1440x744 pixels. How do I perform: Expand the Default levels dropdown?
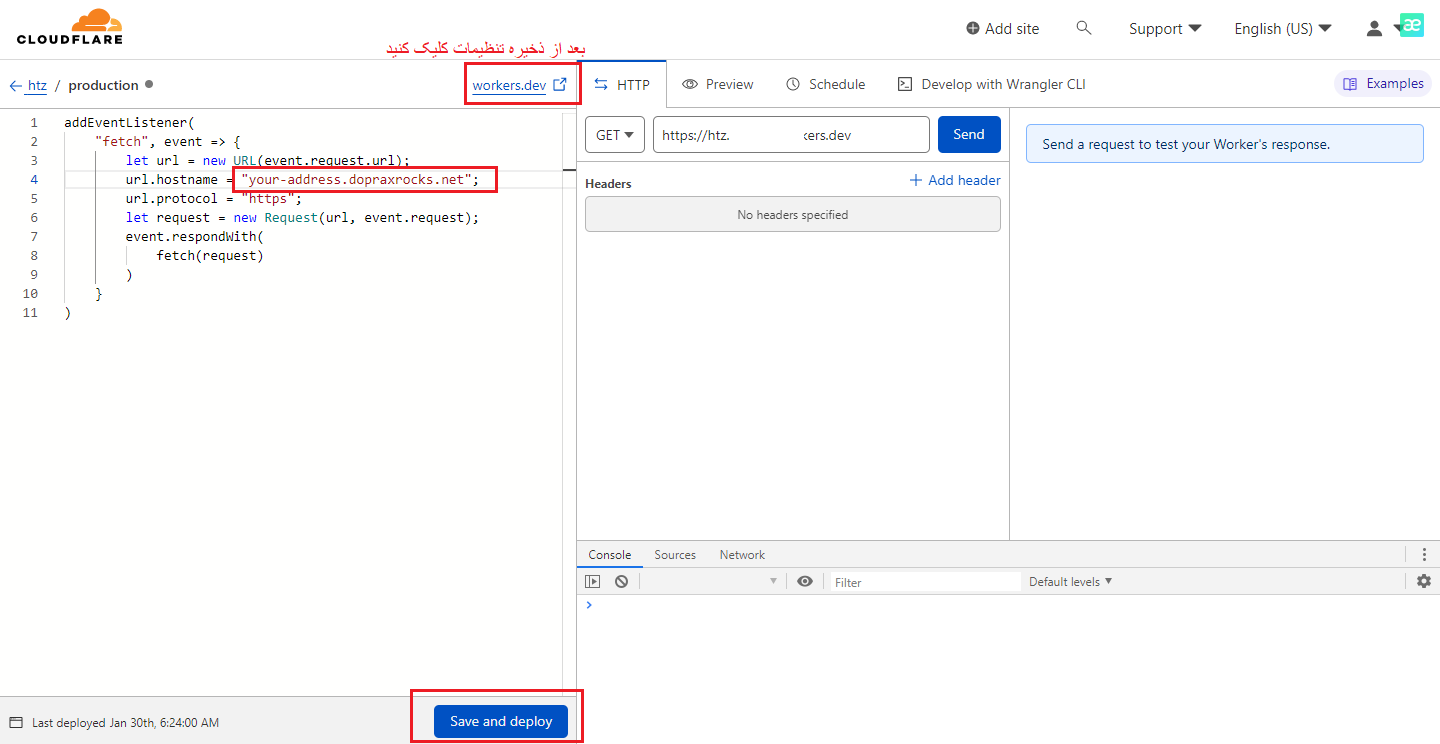1070,582
